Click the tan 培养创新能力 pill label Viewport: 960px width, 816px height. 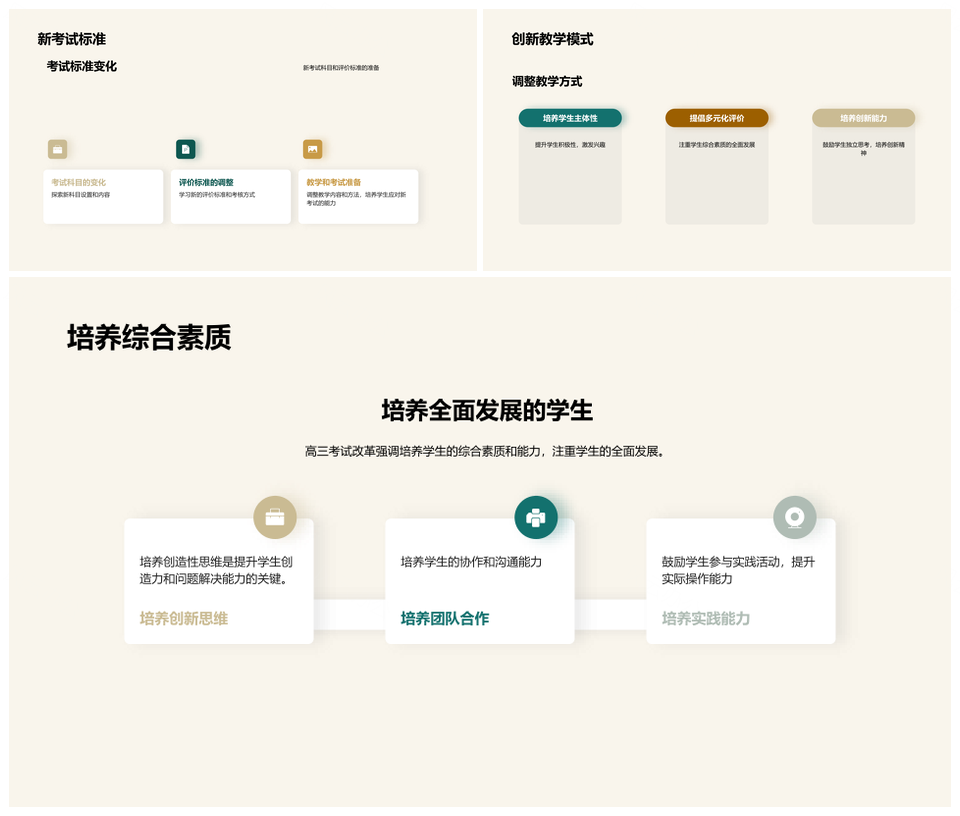point(863,118)
